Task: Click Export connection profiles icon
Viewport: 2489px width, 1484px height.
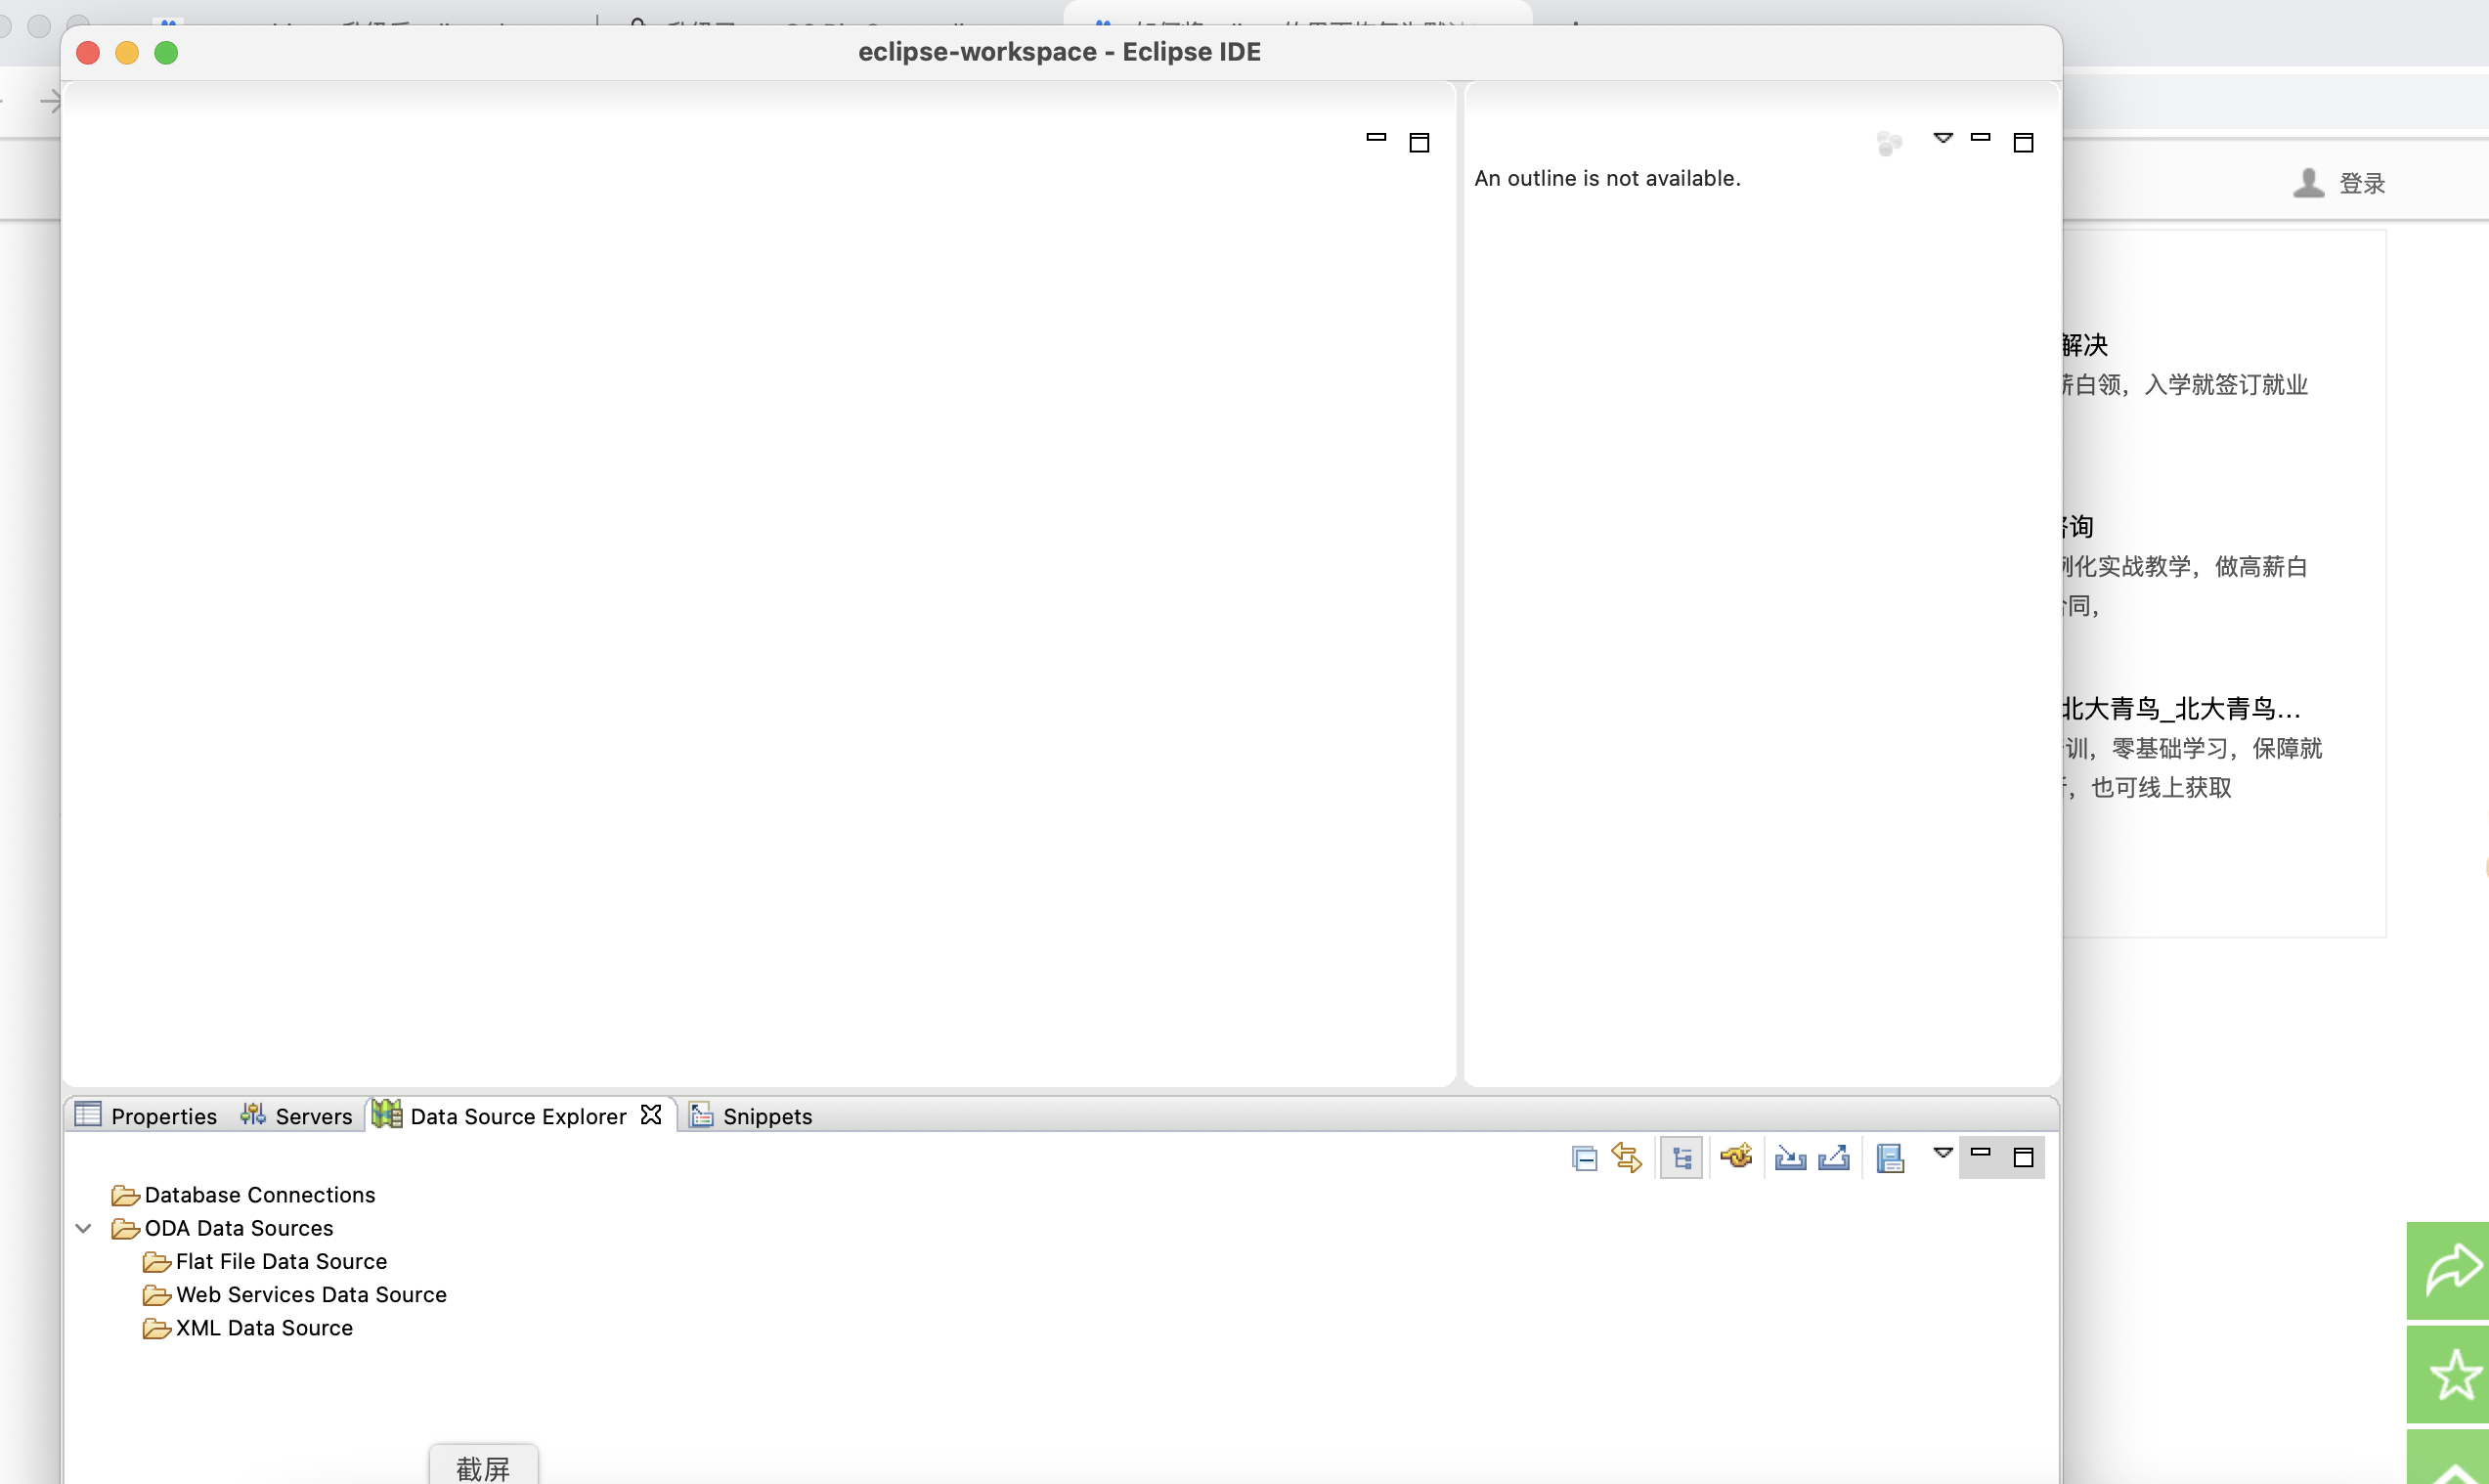Action: tap(1834, 1158)
